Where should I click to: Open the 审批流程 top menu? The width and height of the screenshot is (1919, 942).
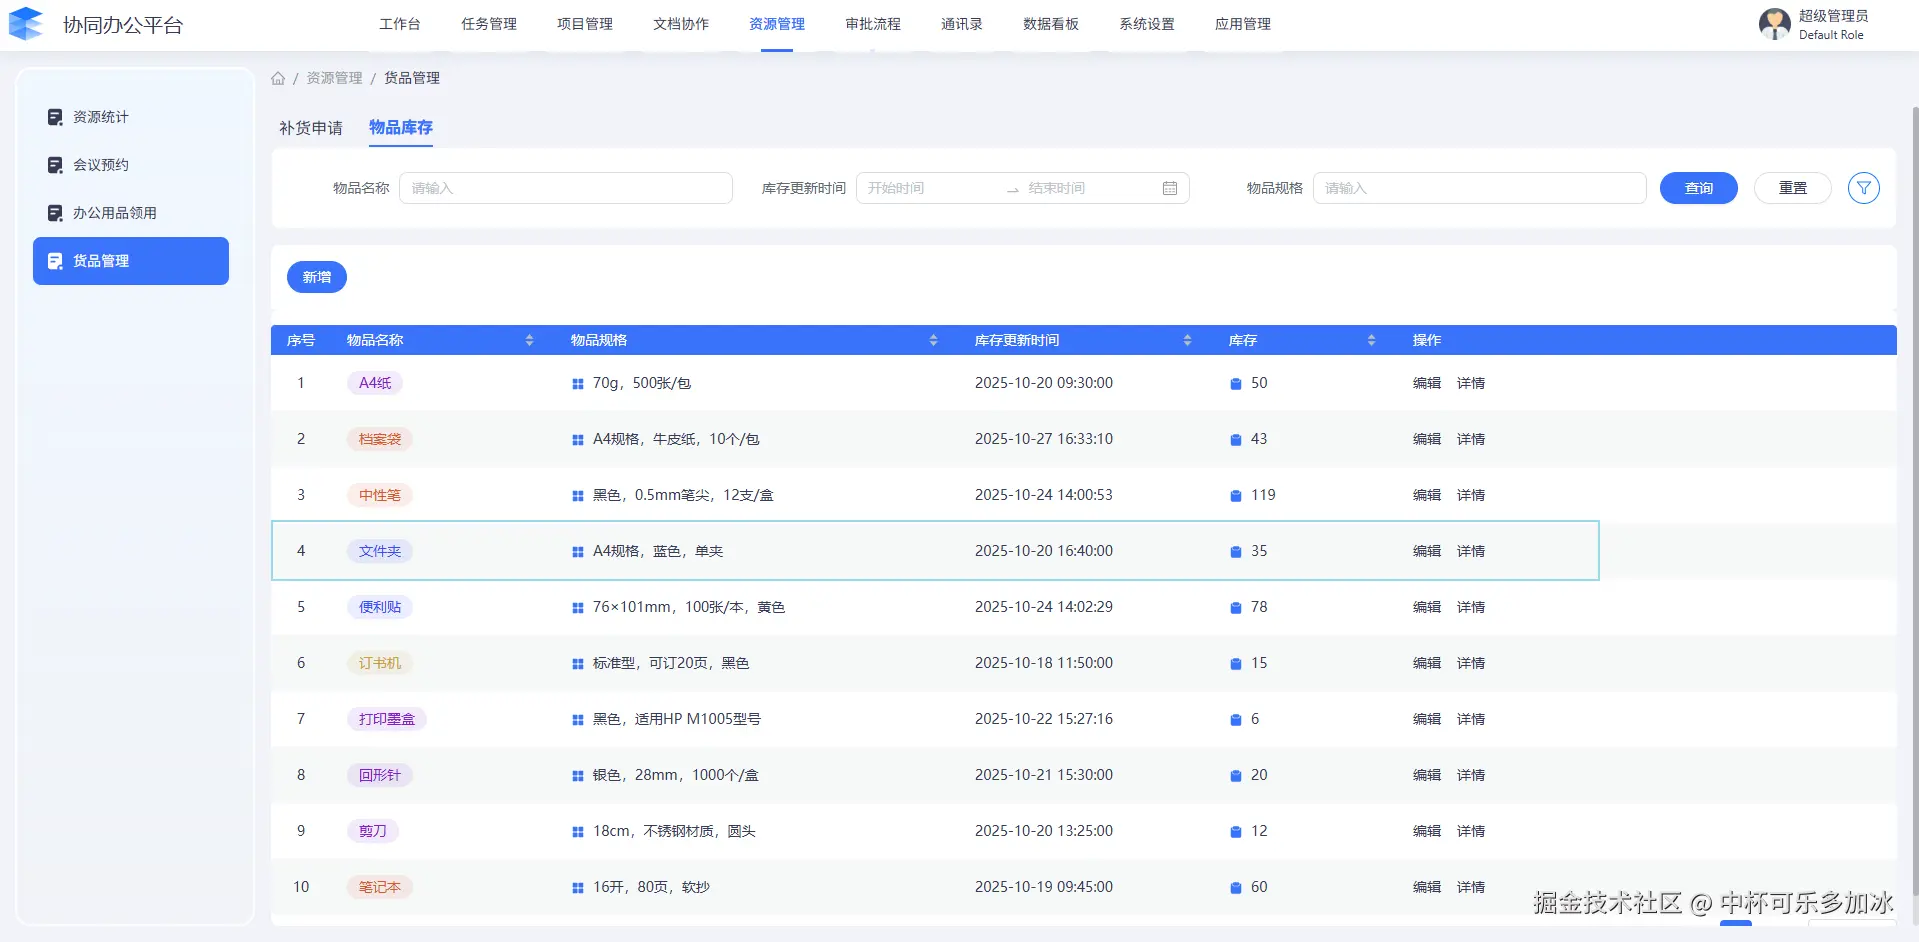tap(872, 24)
